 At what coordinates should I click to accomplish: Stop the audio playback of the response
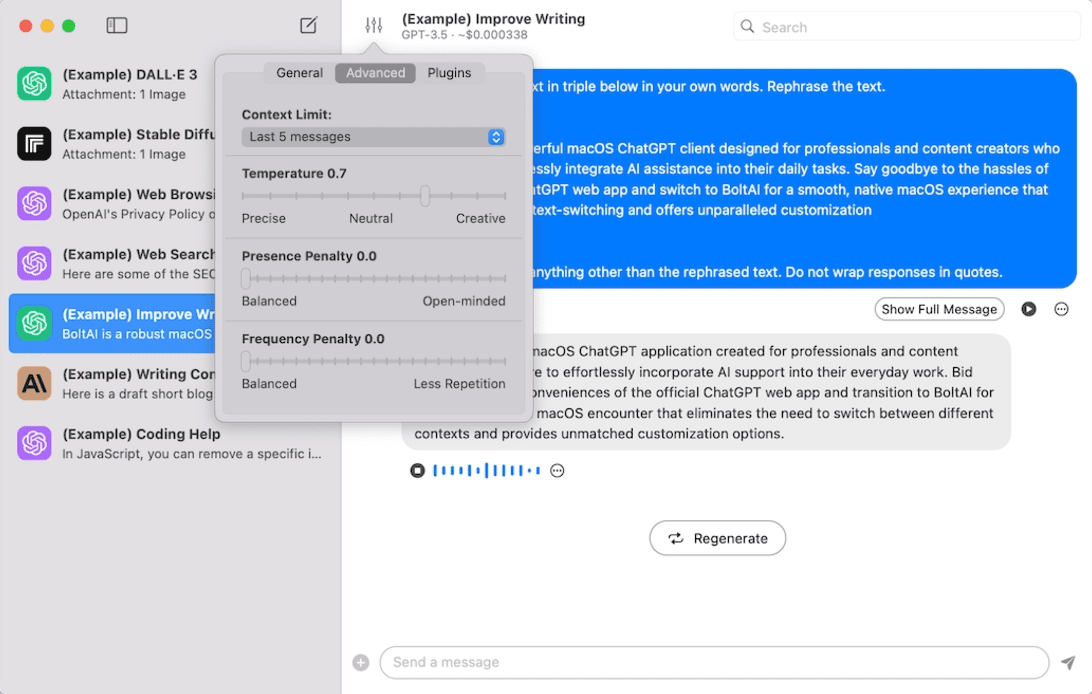click(417, 471)
